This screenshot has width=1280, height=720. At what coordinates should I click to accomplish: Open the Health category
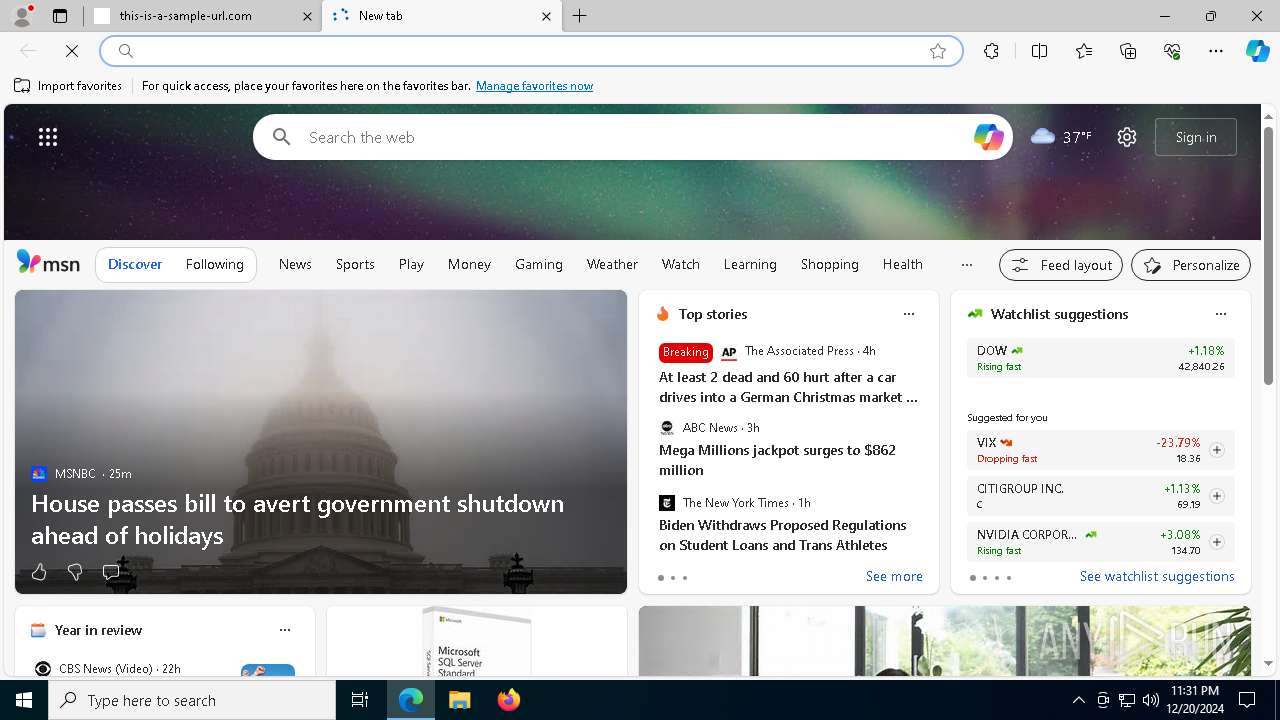[x=903, y=264]
